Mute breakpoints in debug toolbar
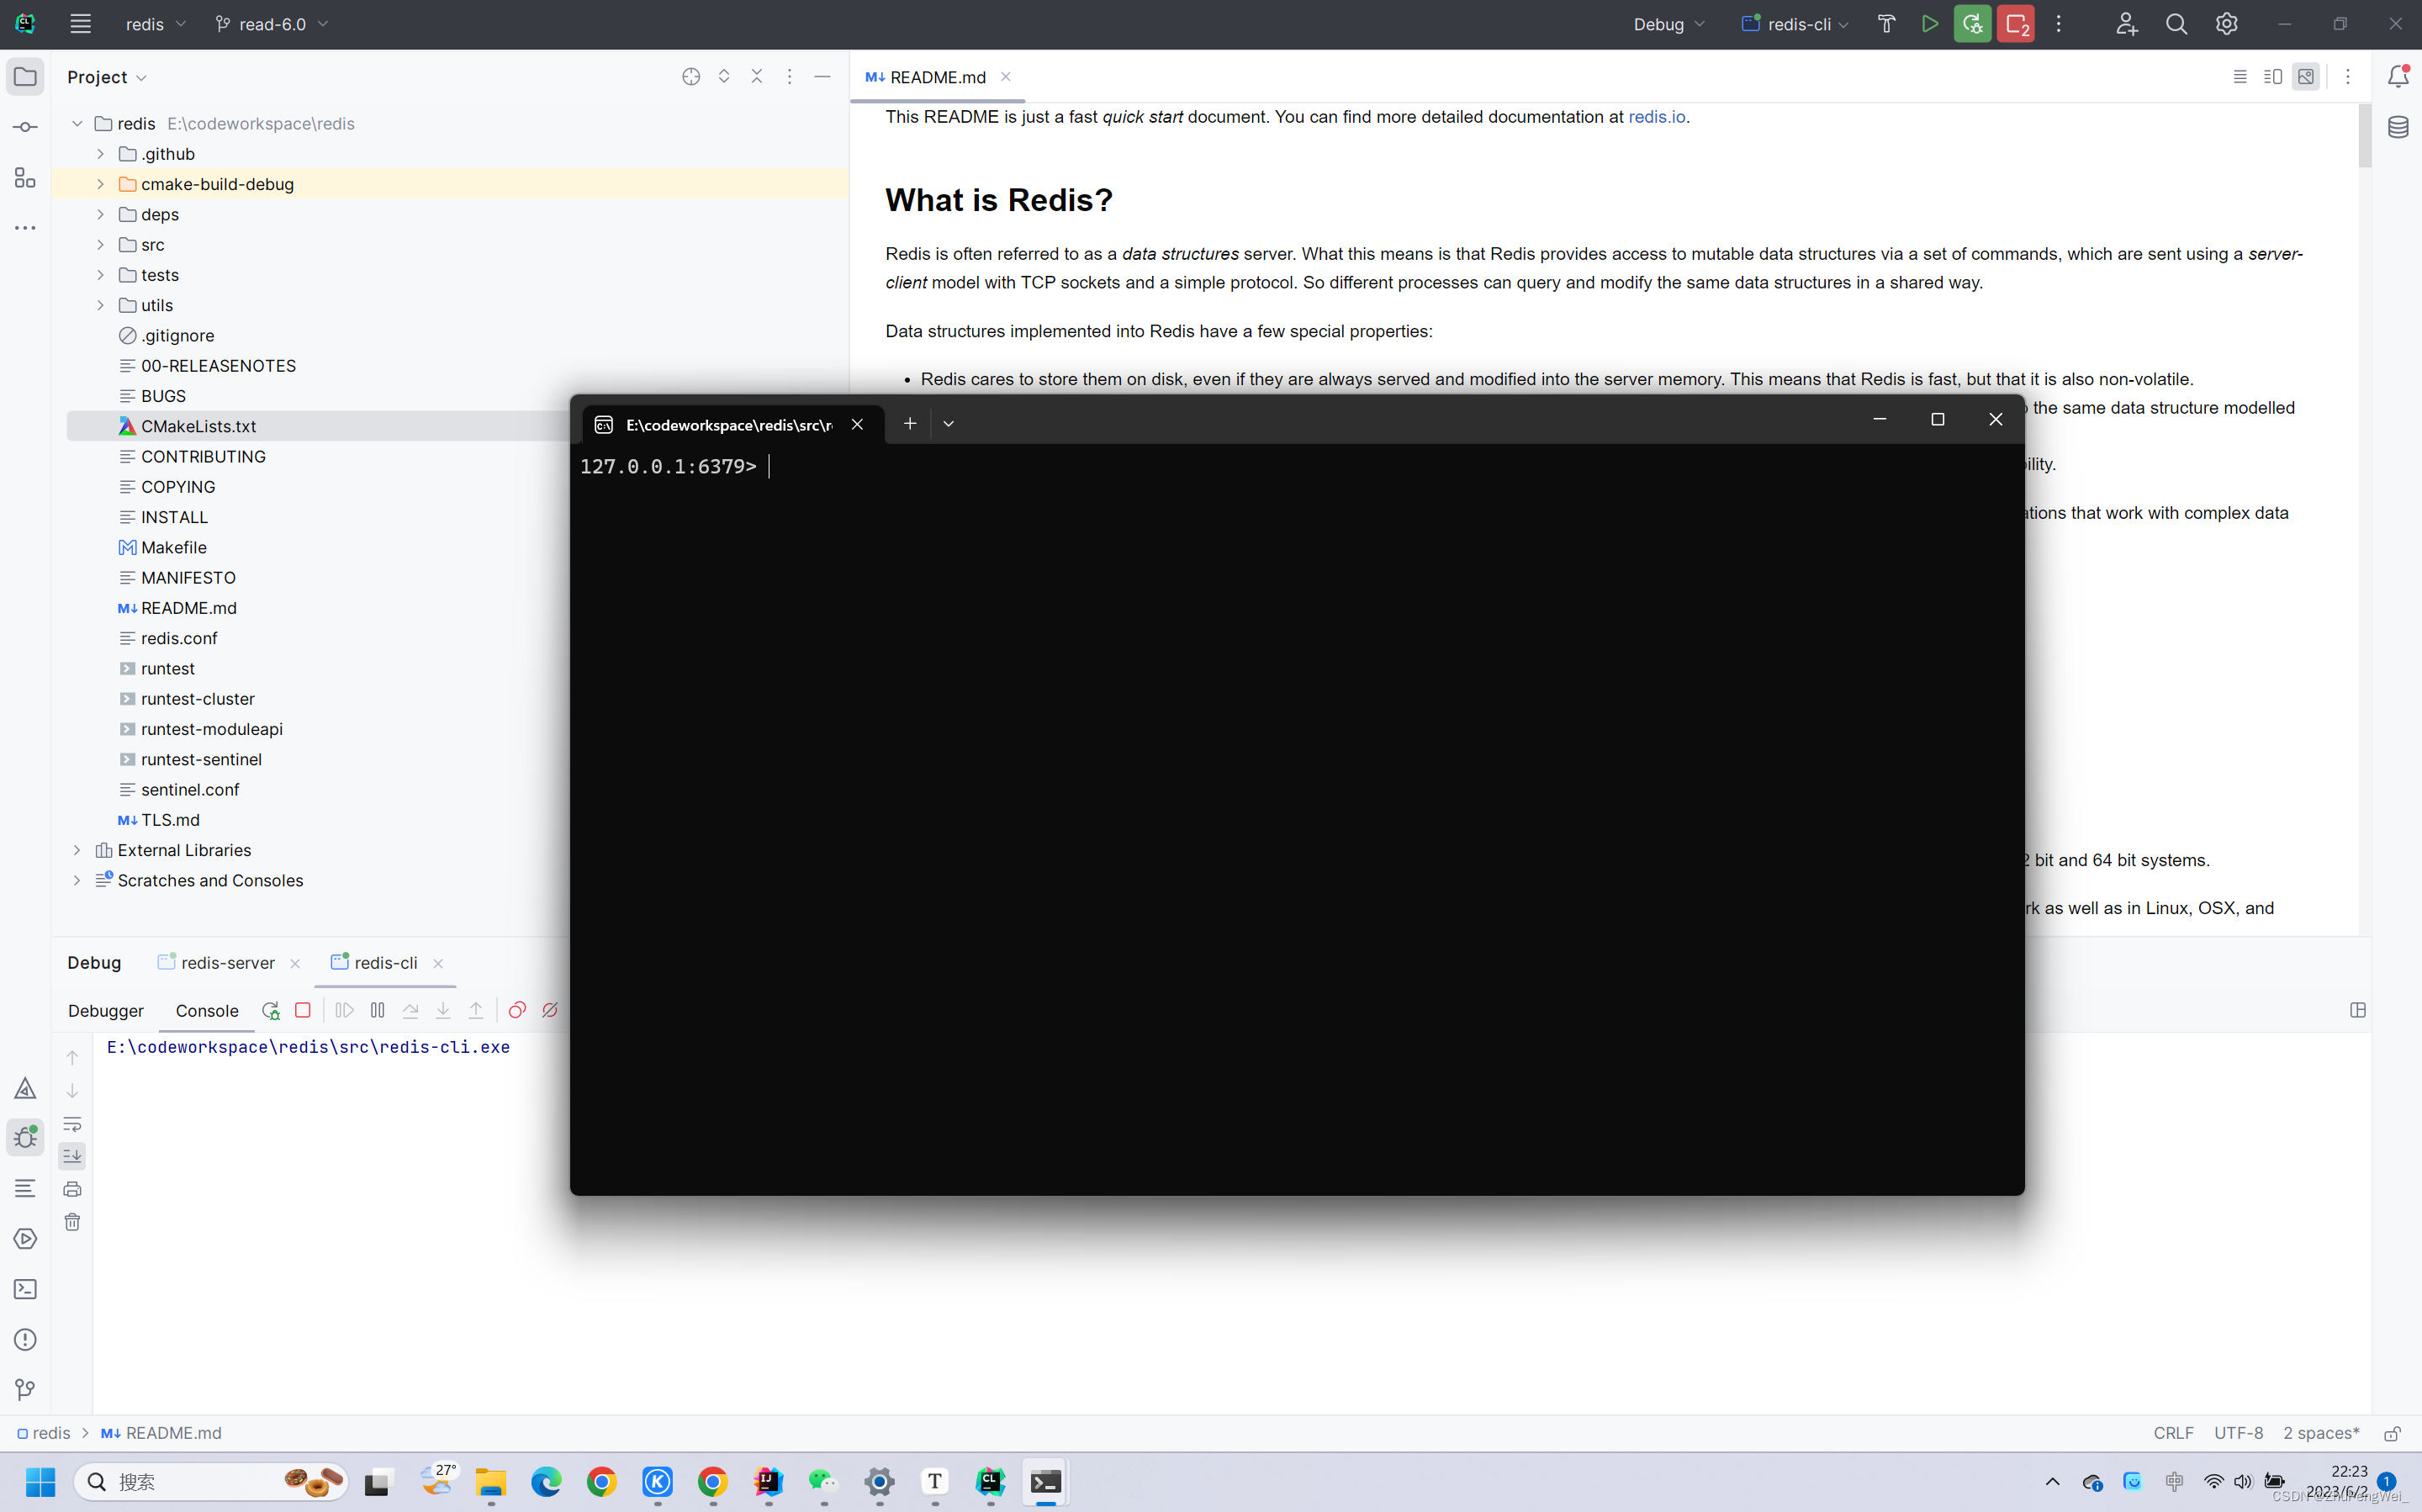Viewport: 2422px width, 1512px height. 550,1010
